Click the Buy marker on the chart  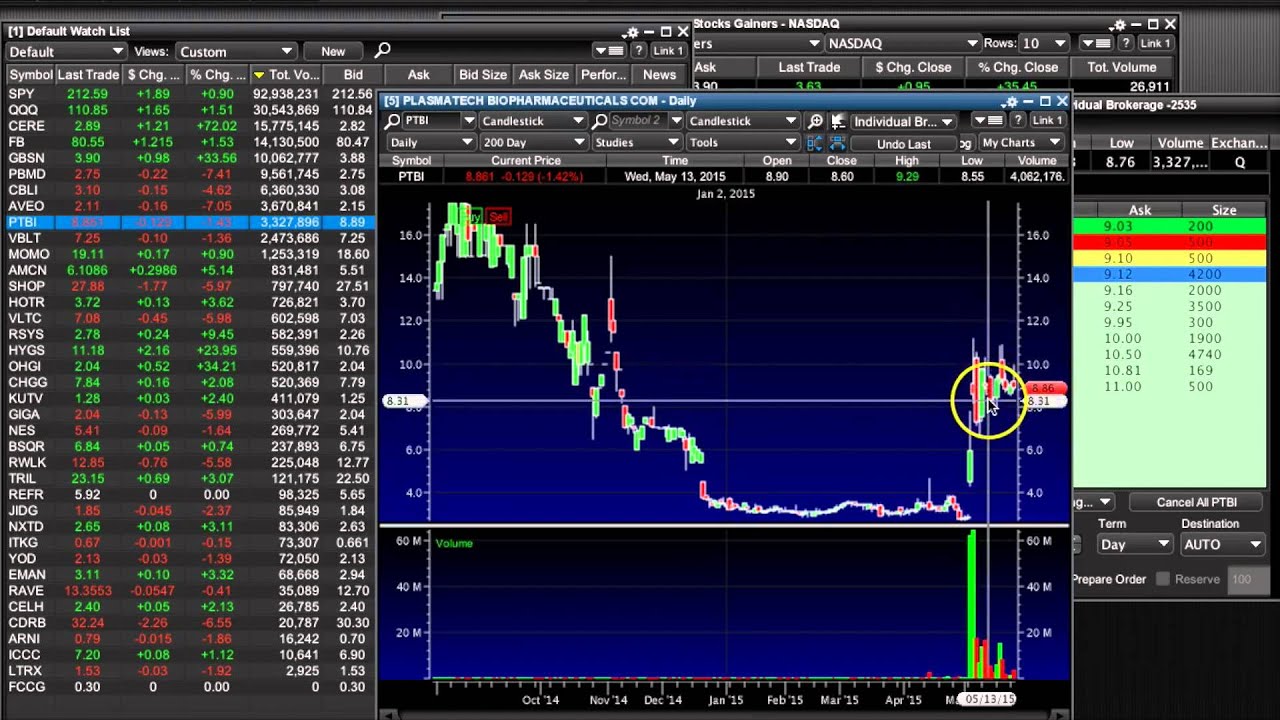474,216
